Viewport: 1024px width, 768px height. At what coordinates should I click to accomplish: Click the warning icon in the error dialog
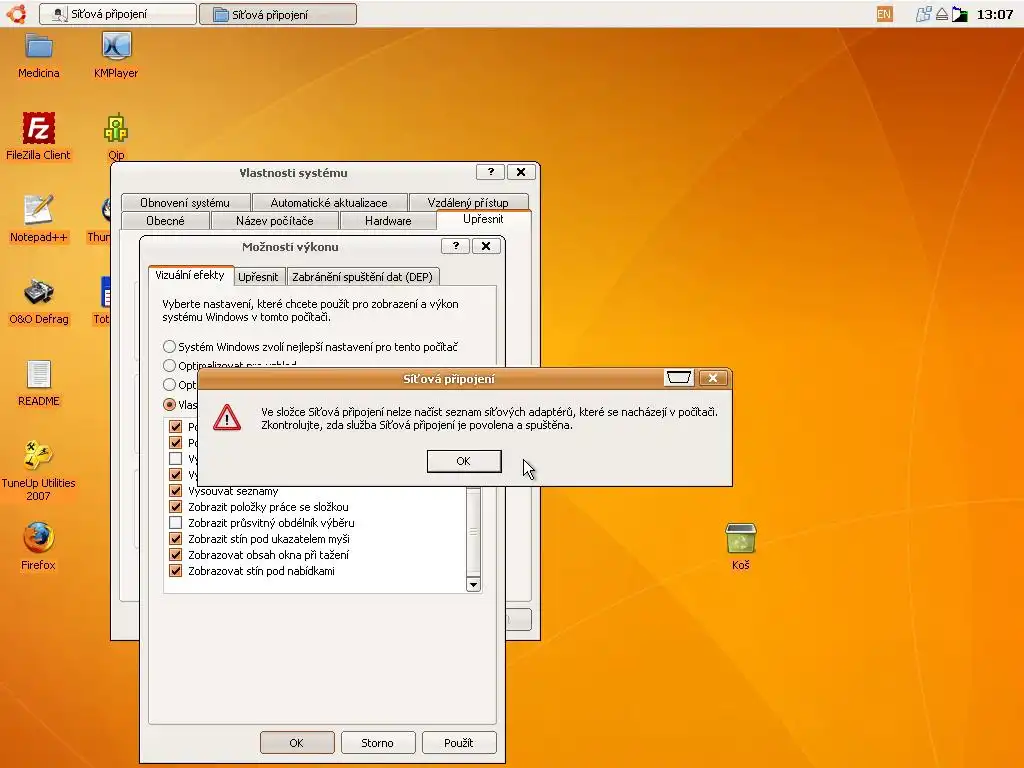[227, 418]
